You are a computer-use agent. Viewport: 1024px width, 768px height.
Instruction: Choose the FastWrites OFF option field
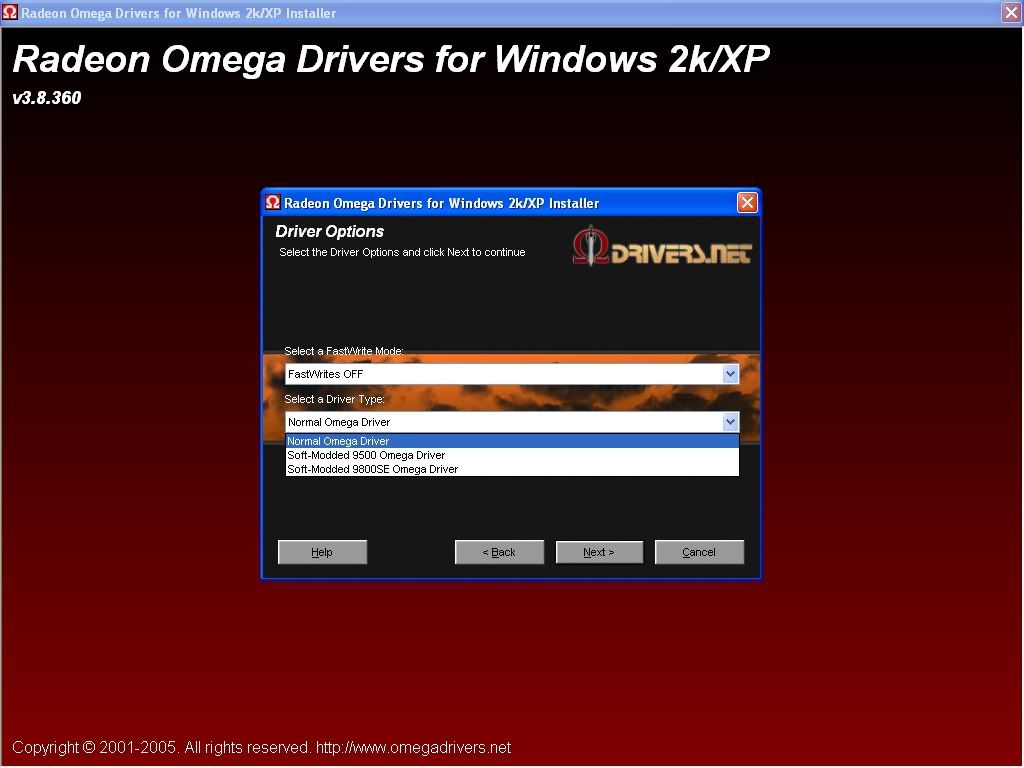(450, 373)
